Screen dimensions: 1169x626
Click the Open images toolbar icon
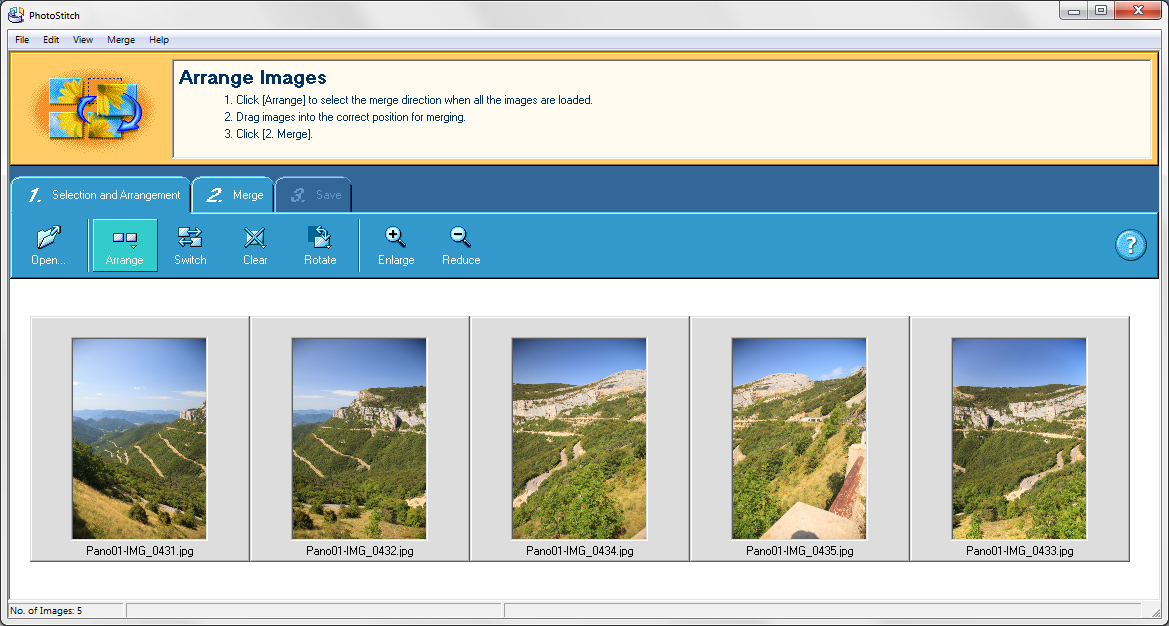coord(47,239)
